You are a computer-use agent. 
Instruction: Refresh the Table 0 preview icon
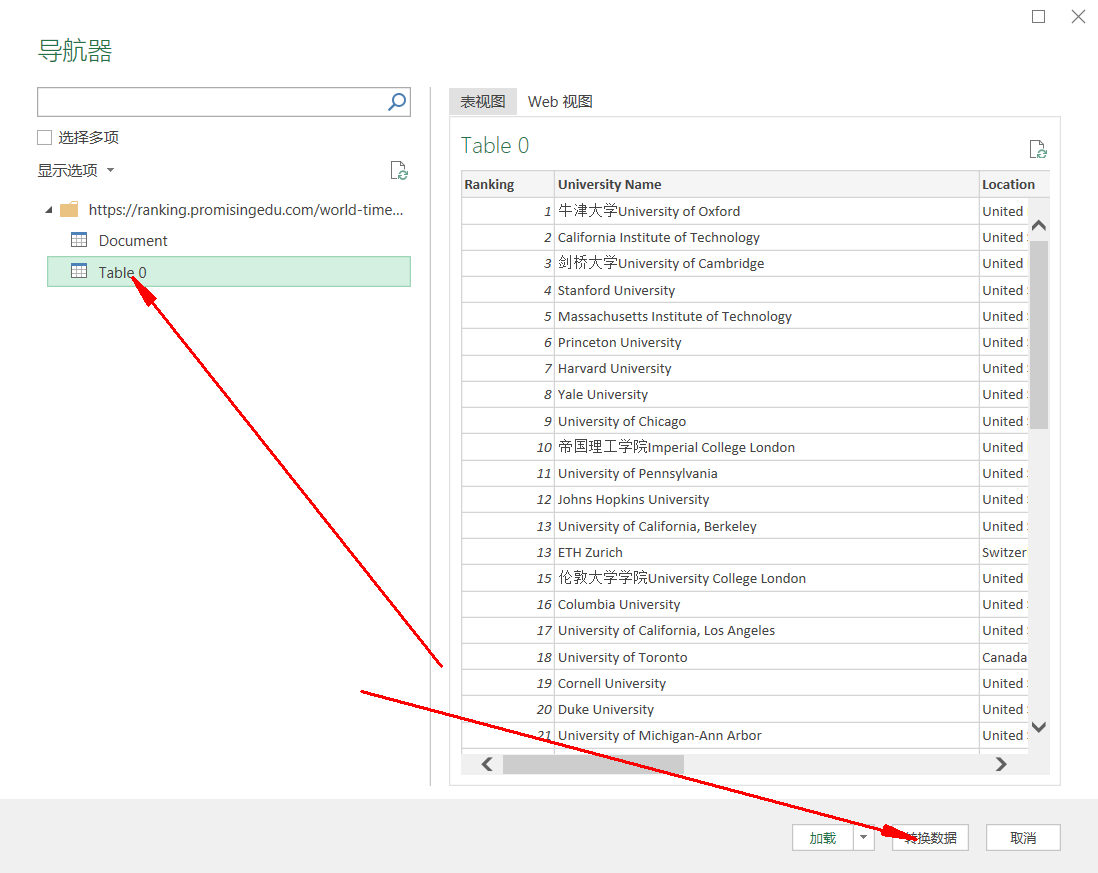pos(1038,149)
